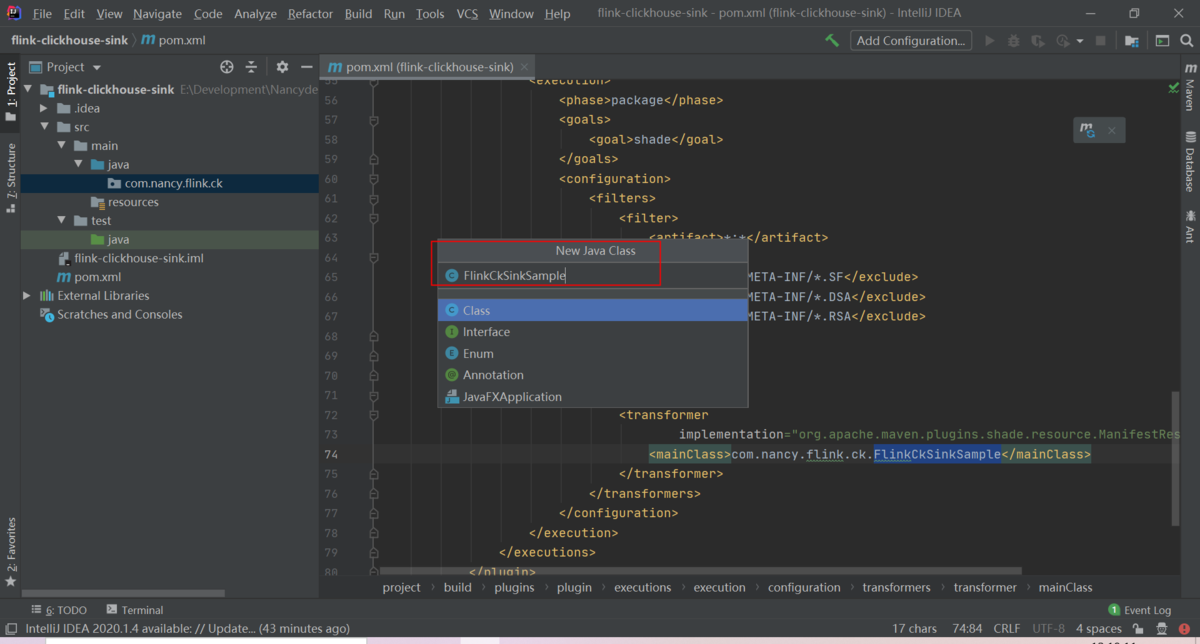Open the Maven tool window

point(1190,88)
